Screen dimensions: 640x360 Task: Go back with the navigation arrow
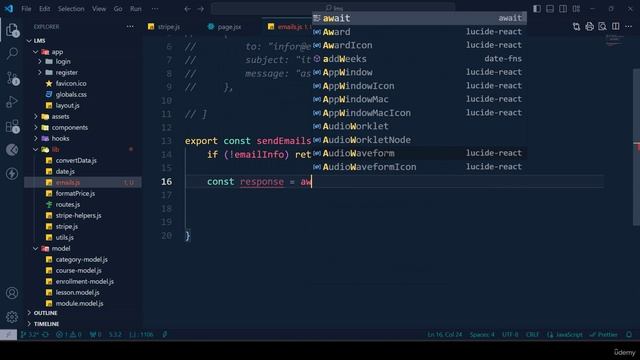pyautogui.click(x=187, y=9)
